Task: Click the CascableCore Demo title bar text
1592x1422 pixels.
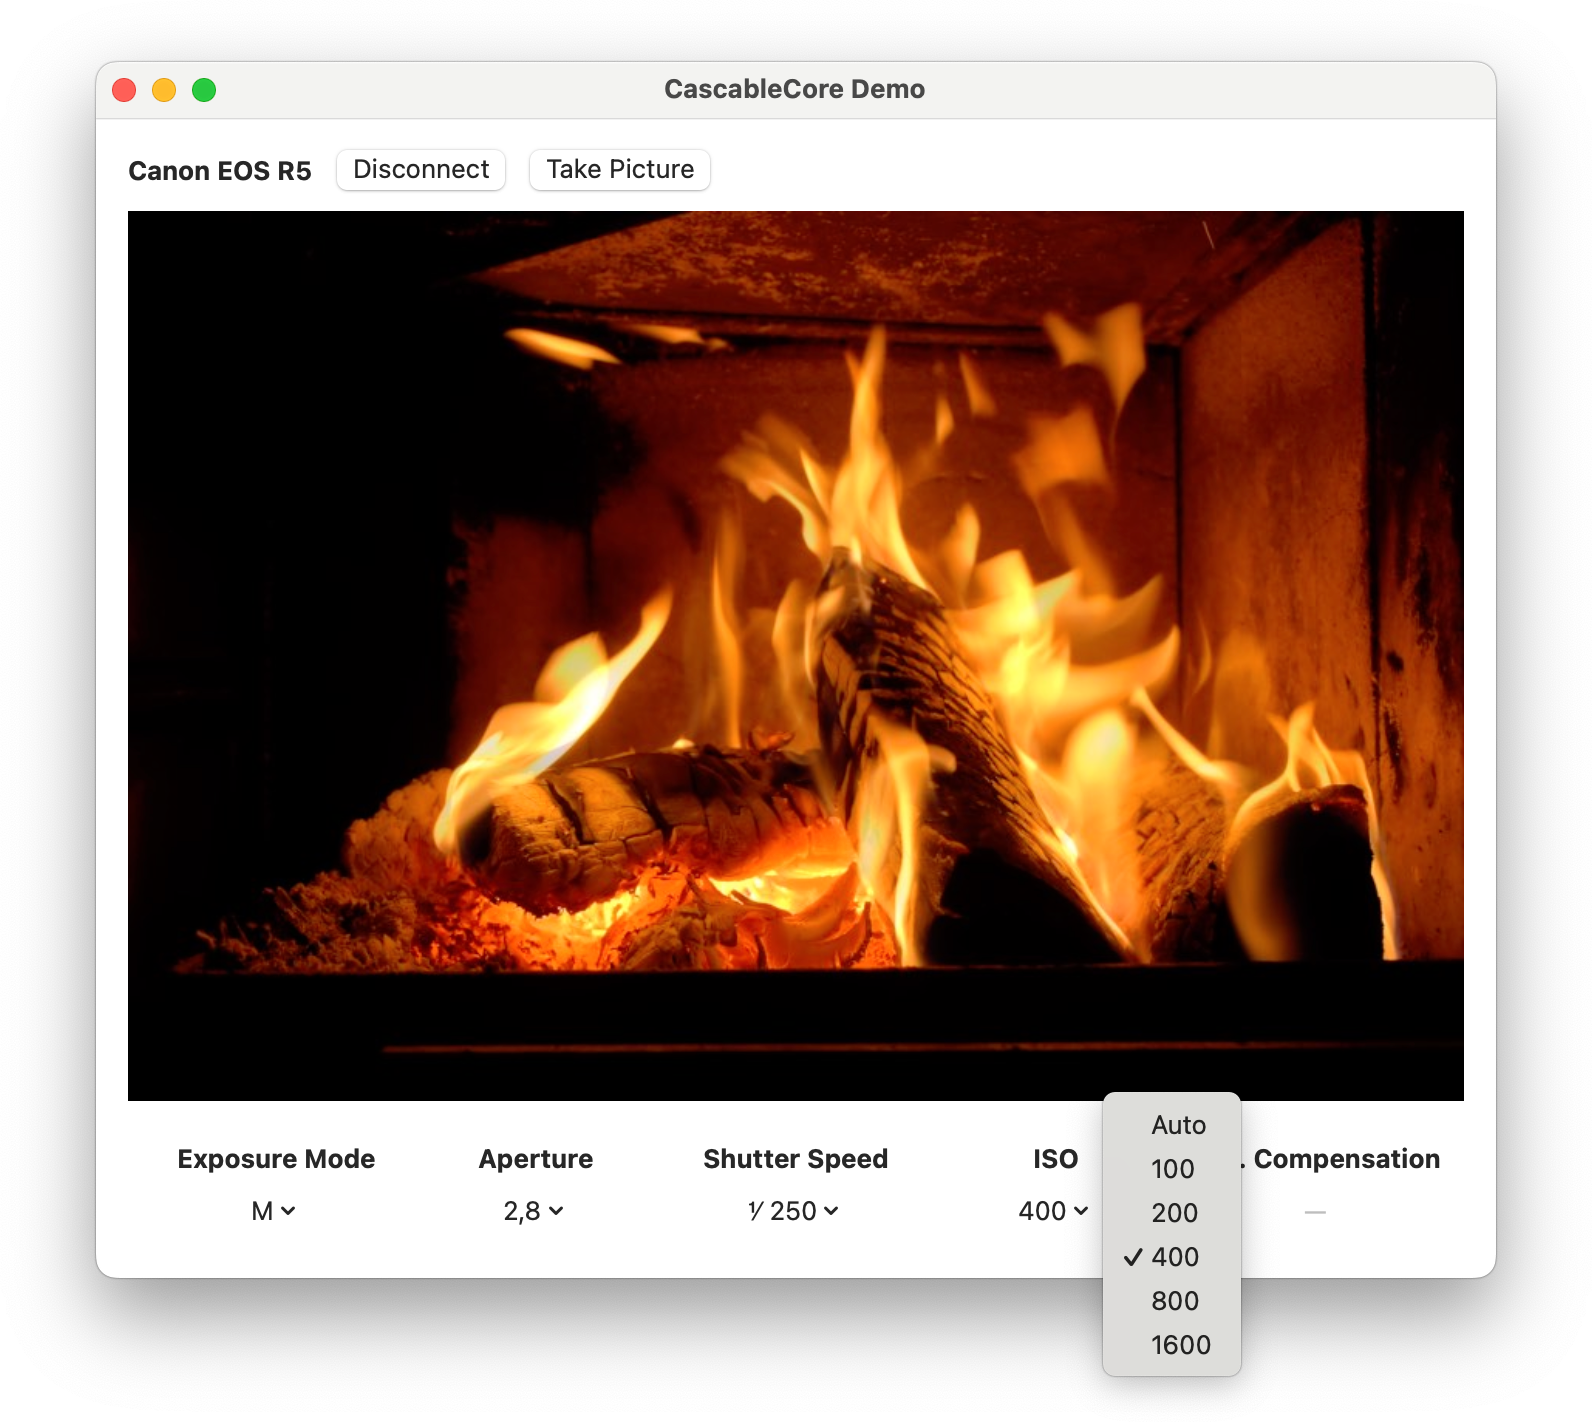Action: click(794, 90)
